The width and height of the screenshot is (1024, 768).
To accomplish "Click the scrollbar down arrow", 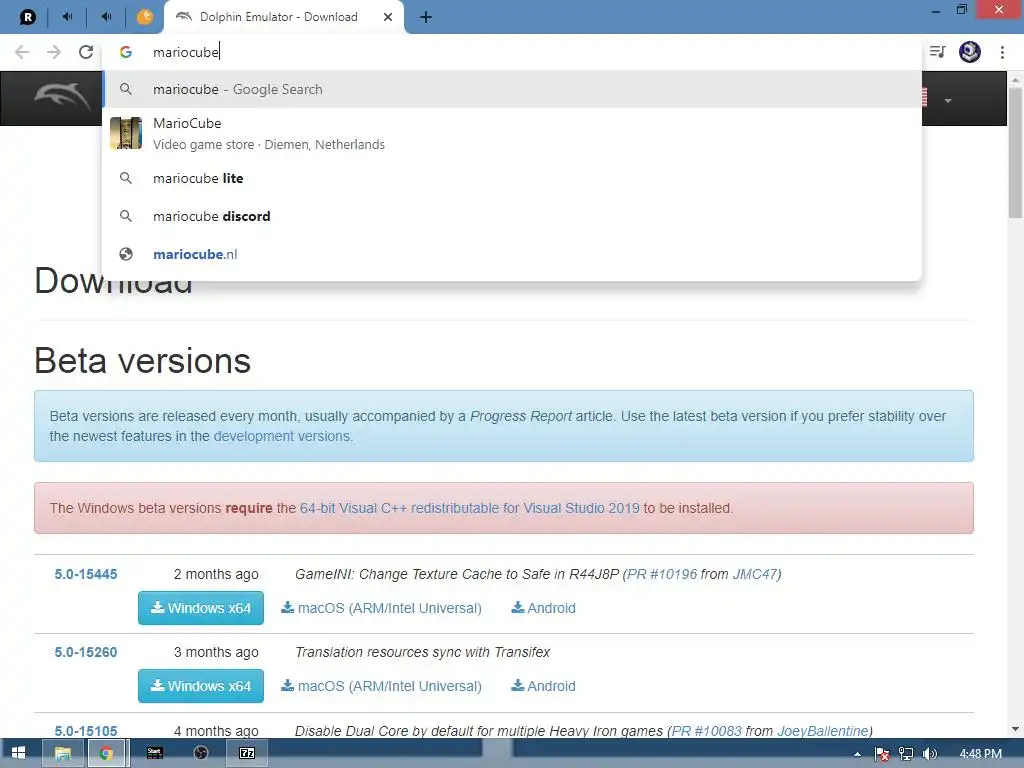I will (x=1015, y=729).
